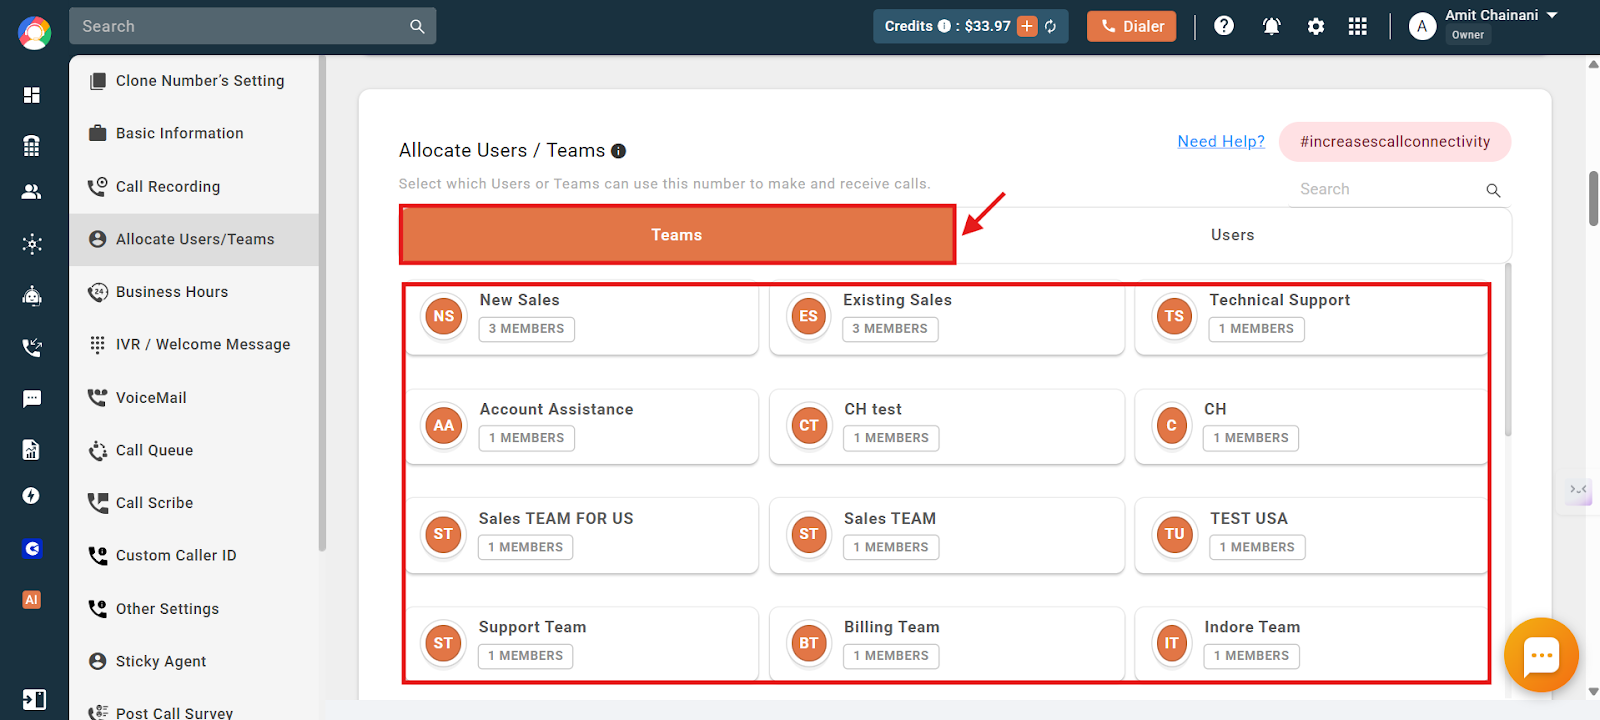Open Call Scribe menu item
Screen dimensions: 1600x720
coord(194,503)
